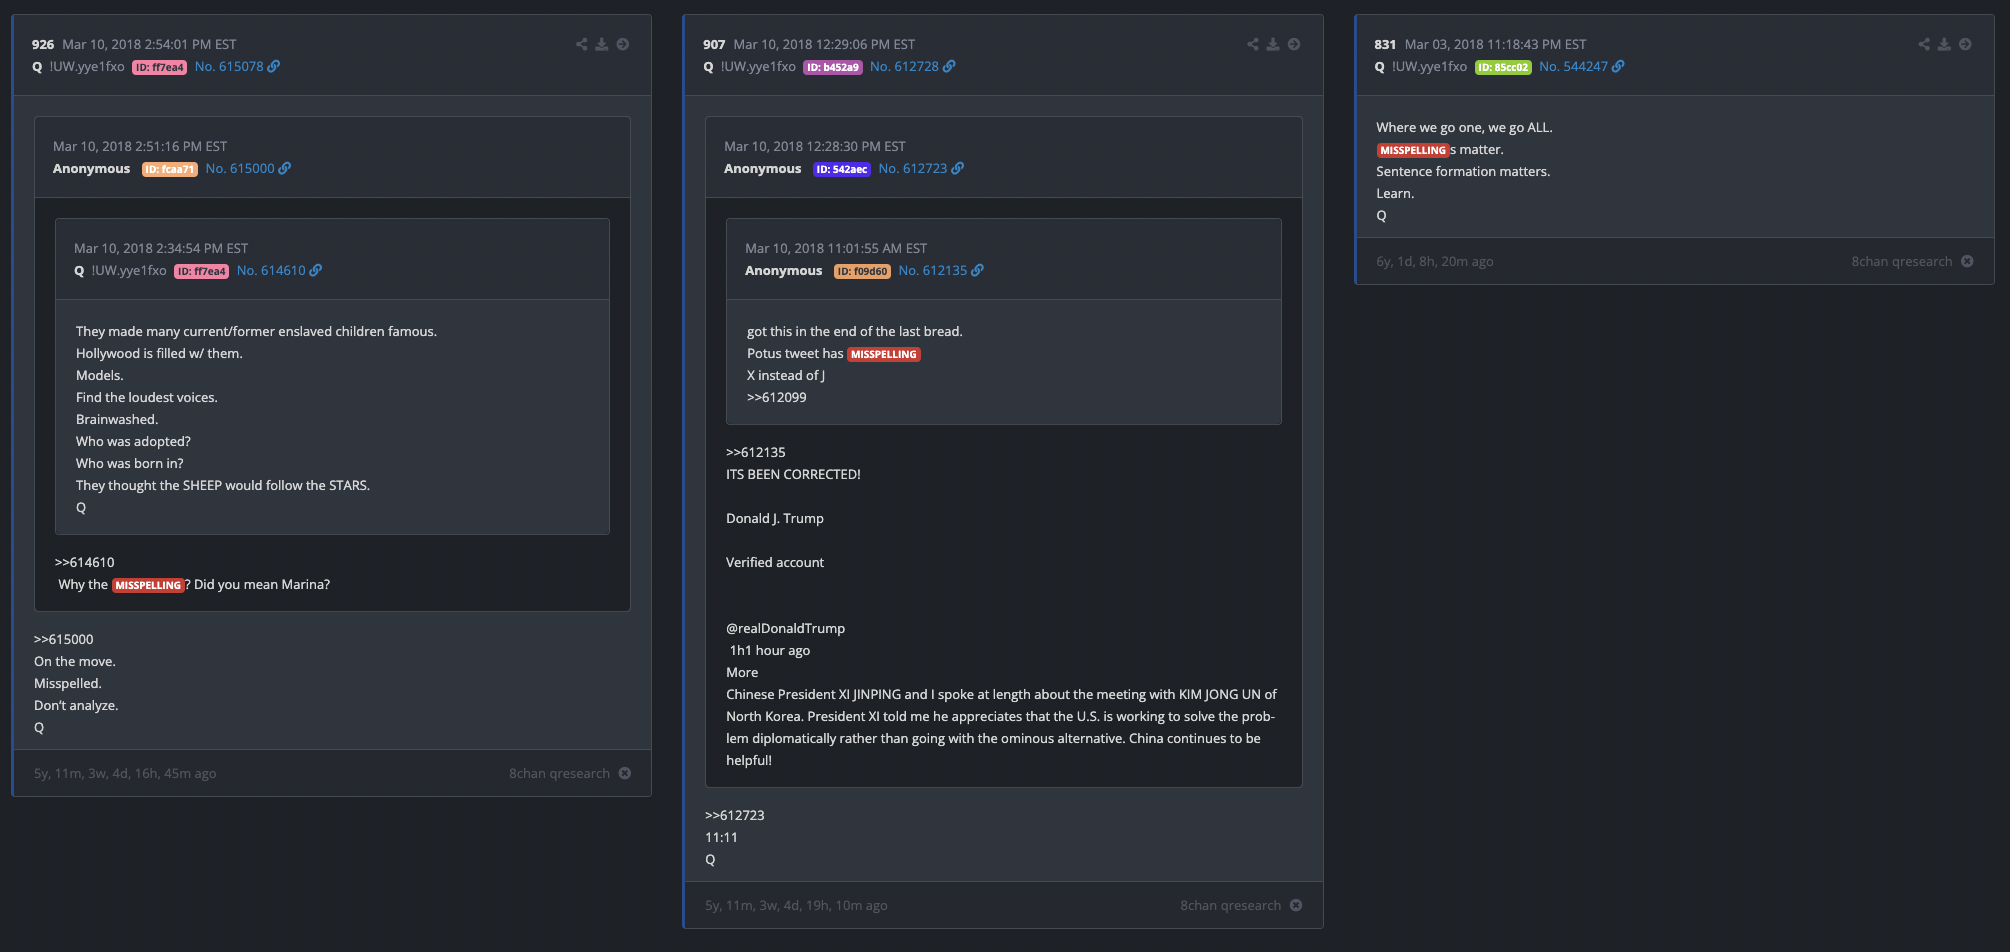Click circle icon next to 8chan qresearch in post 907
Viewport: 2010px width, 952px height.
(1296, 905)
